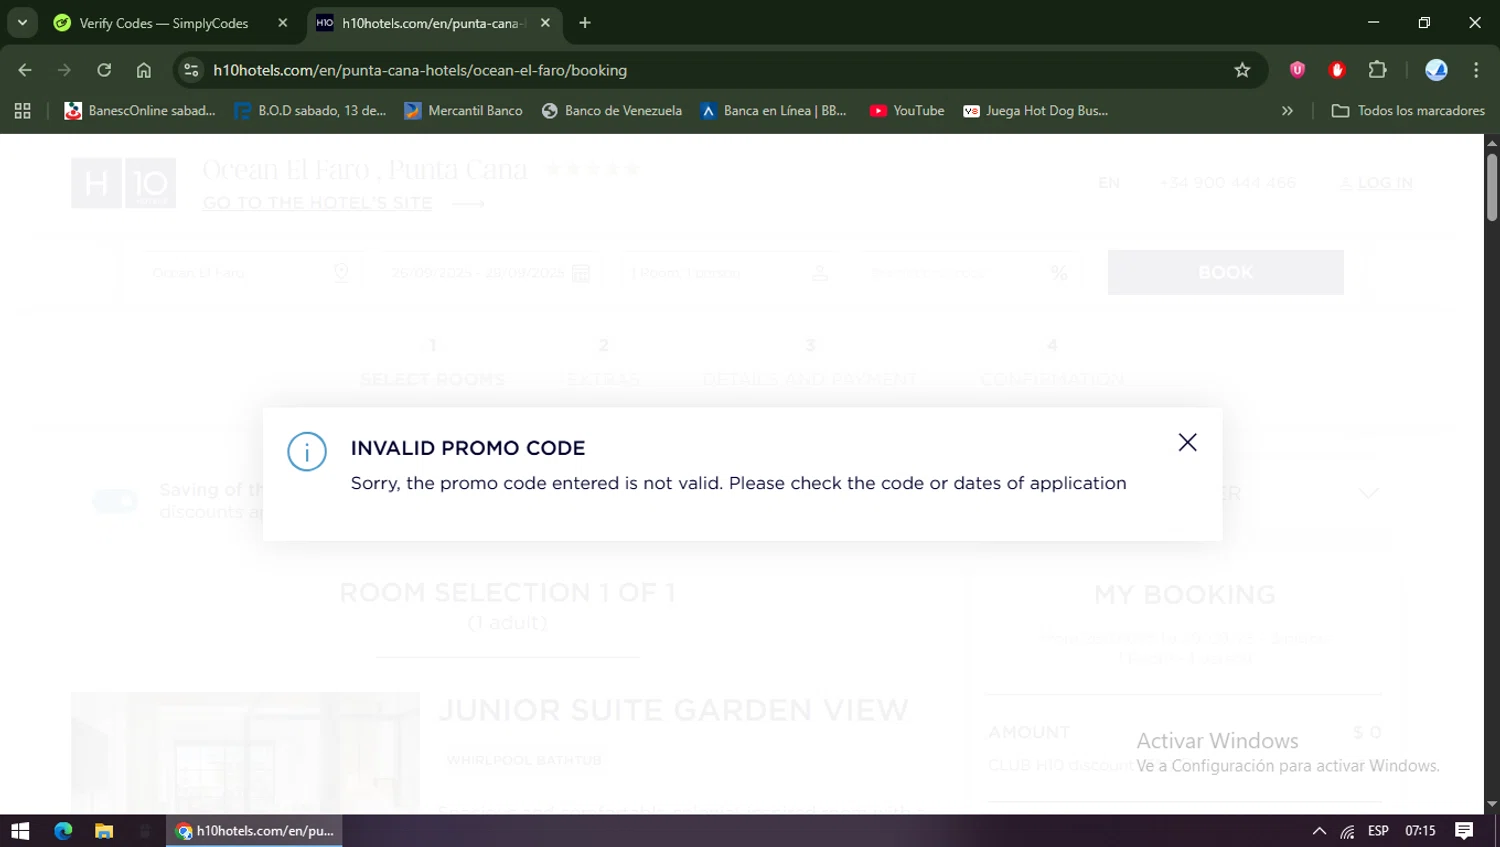The width and height of the screenshot is (1500, 847).
Task: Show hidden system tray icons
Action: (x=1319, y=831)
